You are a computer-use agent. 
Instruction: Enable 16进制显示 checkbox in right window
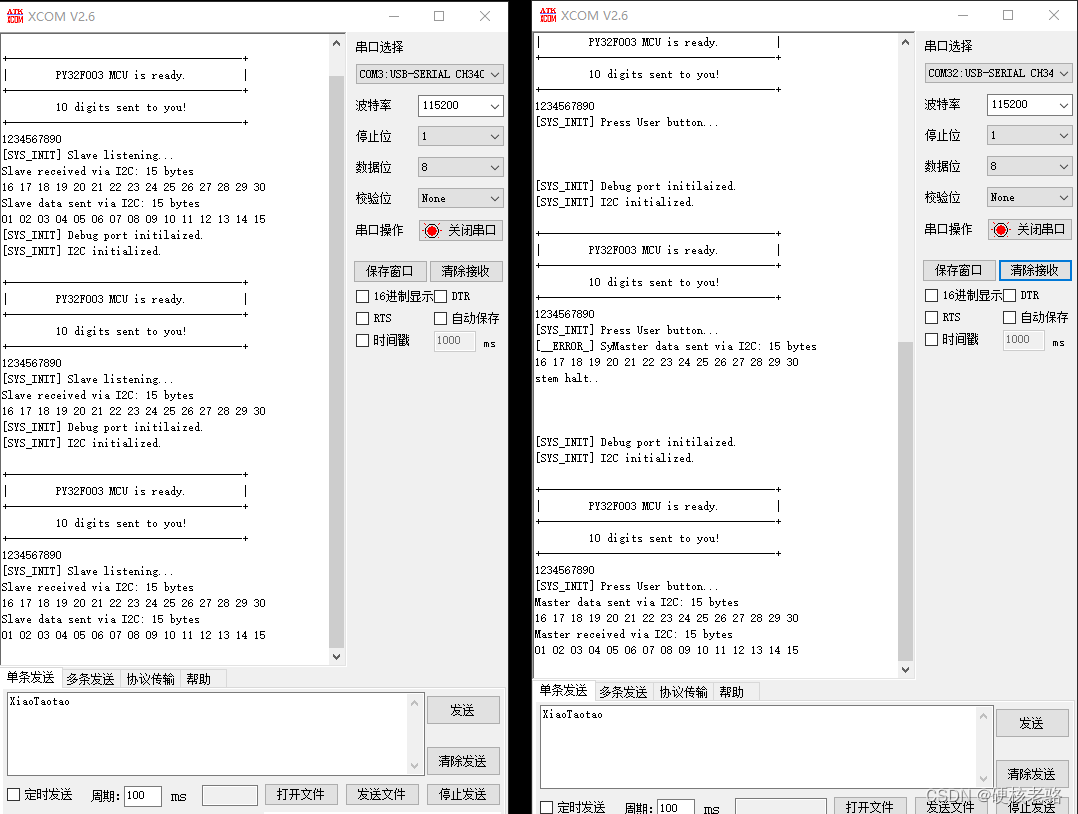coord(931,296)
